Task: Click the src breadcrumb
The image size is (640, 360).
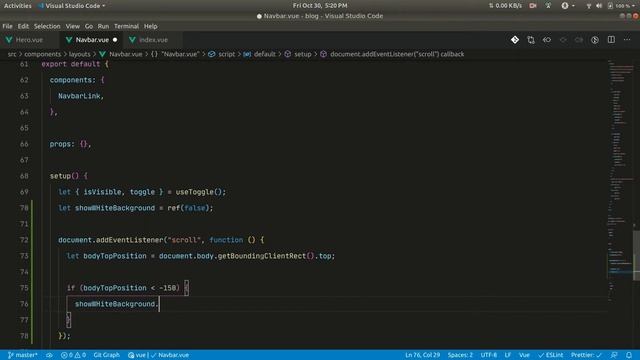Action: click(x=12, y=54)
